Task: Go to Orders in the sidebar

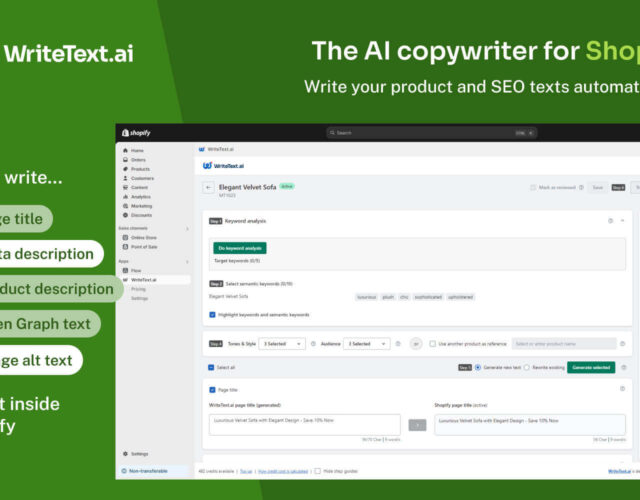Action: pyautogui.click(x=138, y=159)
